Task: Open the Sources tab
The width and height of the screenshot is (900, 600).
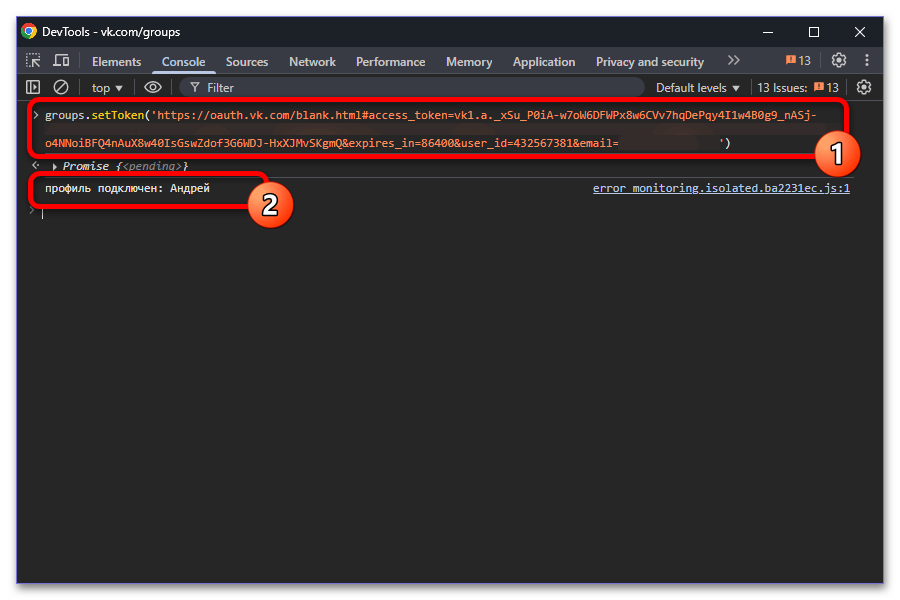Action: 247,62
